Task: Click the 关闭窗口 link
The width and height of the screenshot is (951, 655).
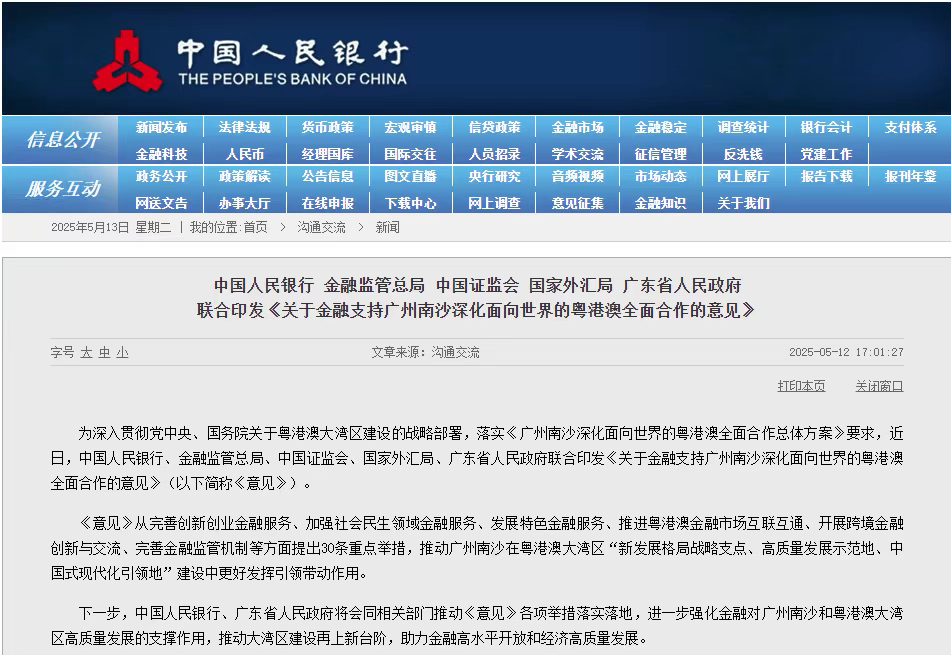Action: [879, 386]
